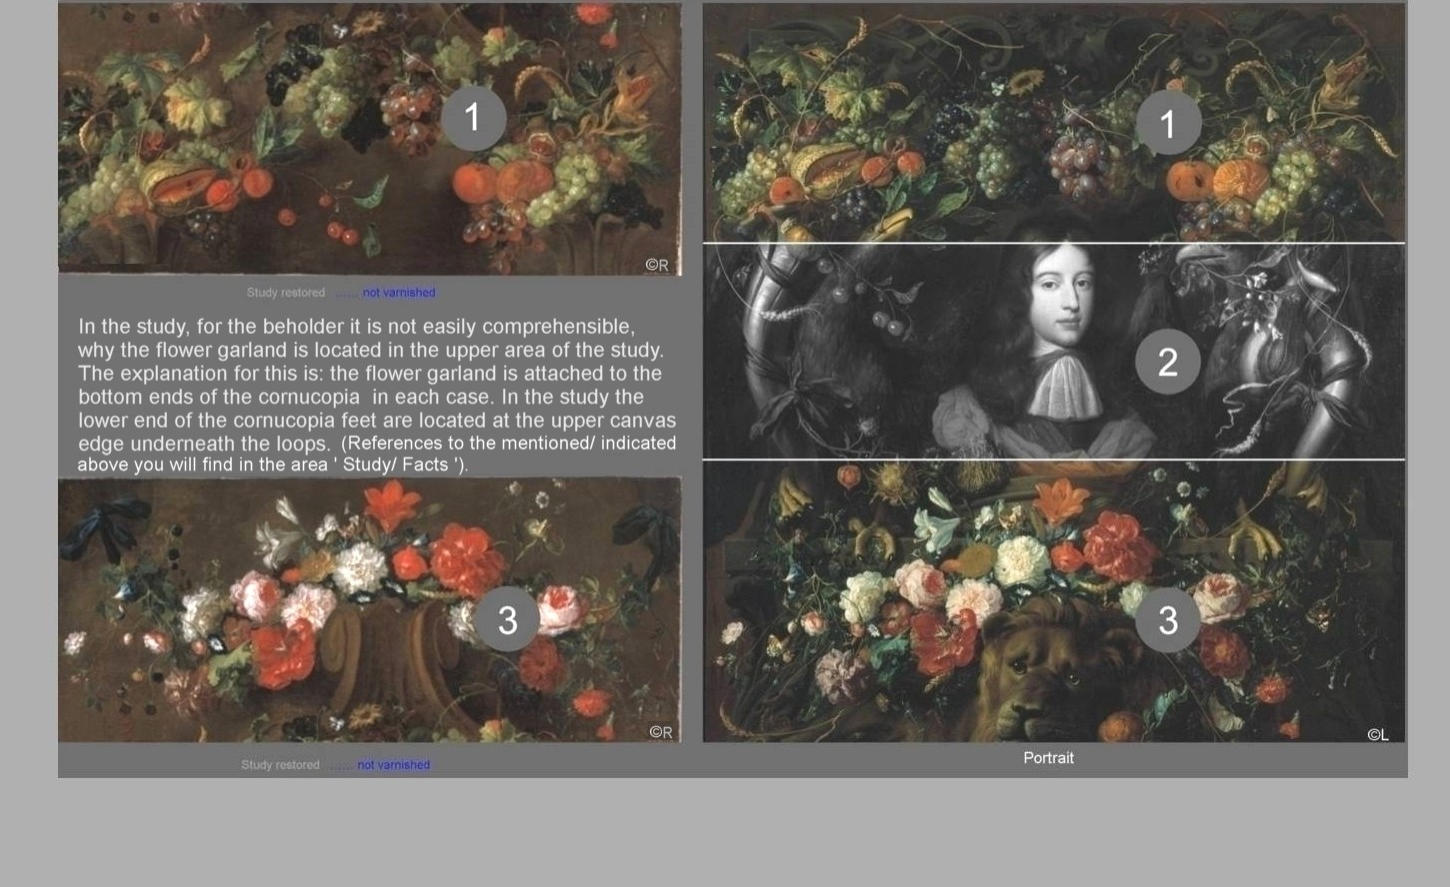Click 'Study restored' label below fruit study

(x=286, y=293)
